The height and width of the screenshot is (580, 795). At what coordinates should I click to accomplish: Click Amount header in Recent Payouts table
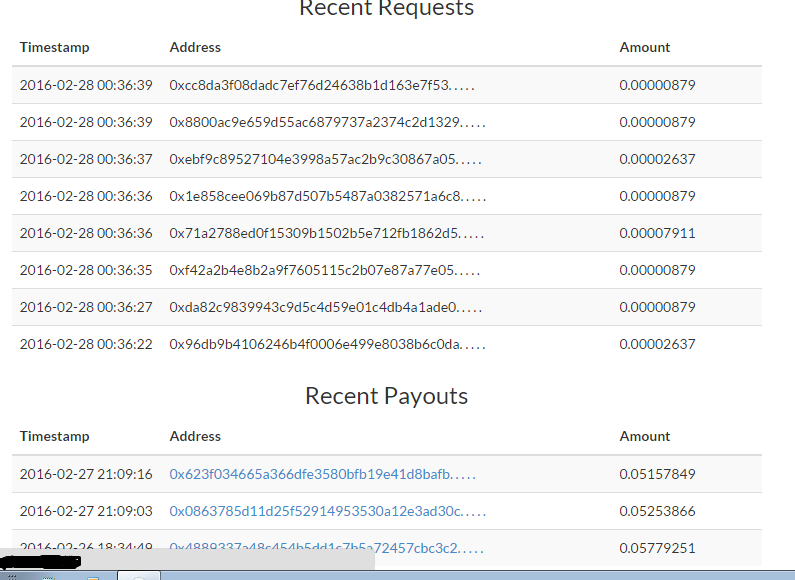[644, 437]
